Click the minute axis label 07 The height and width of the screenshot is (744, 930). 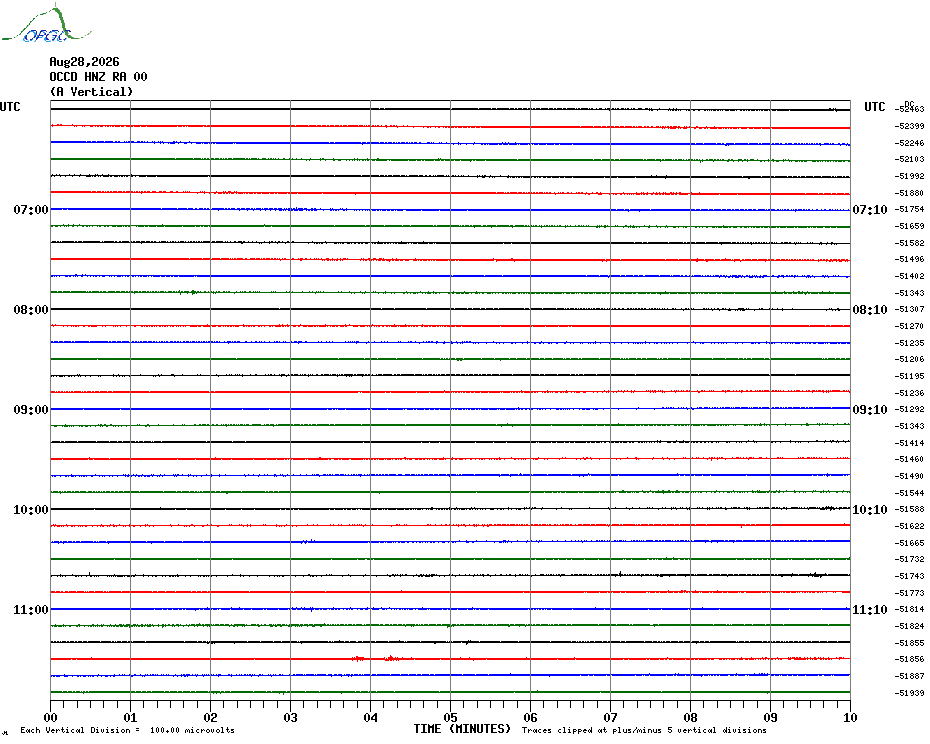(x=610, y=717)
